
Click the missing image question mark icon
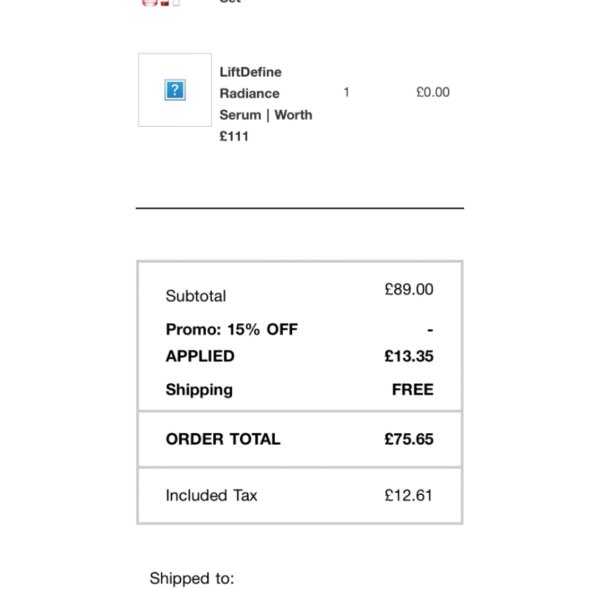pyautogui.click(x=174, y=90)
